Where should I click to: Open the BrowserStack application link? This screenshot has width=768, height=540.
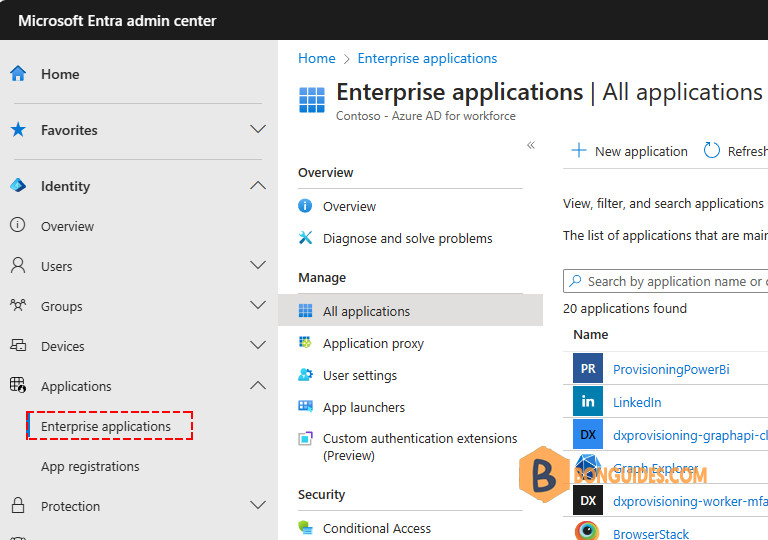(x=651, y=533)
